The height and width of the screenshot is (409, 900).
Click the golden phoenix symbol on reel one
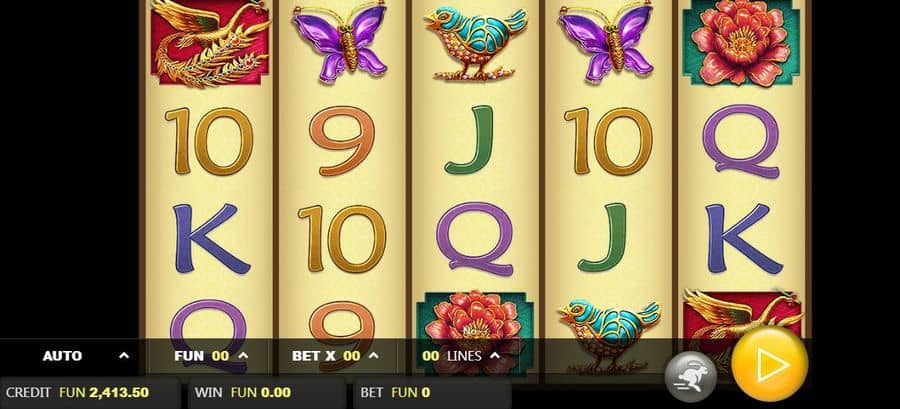coord(210,44)
